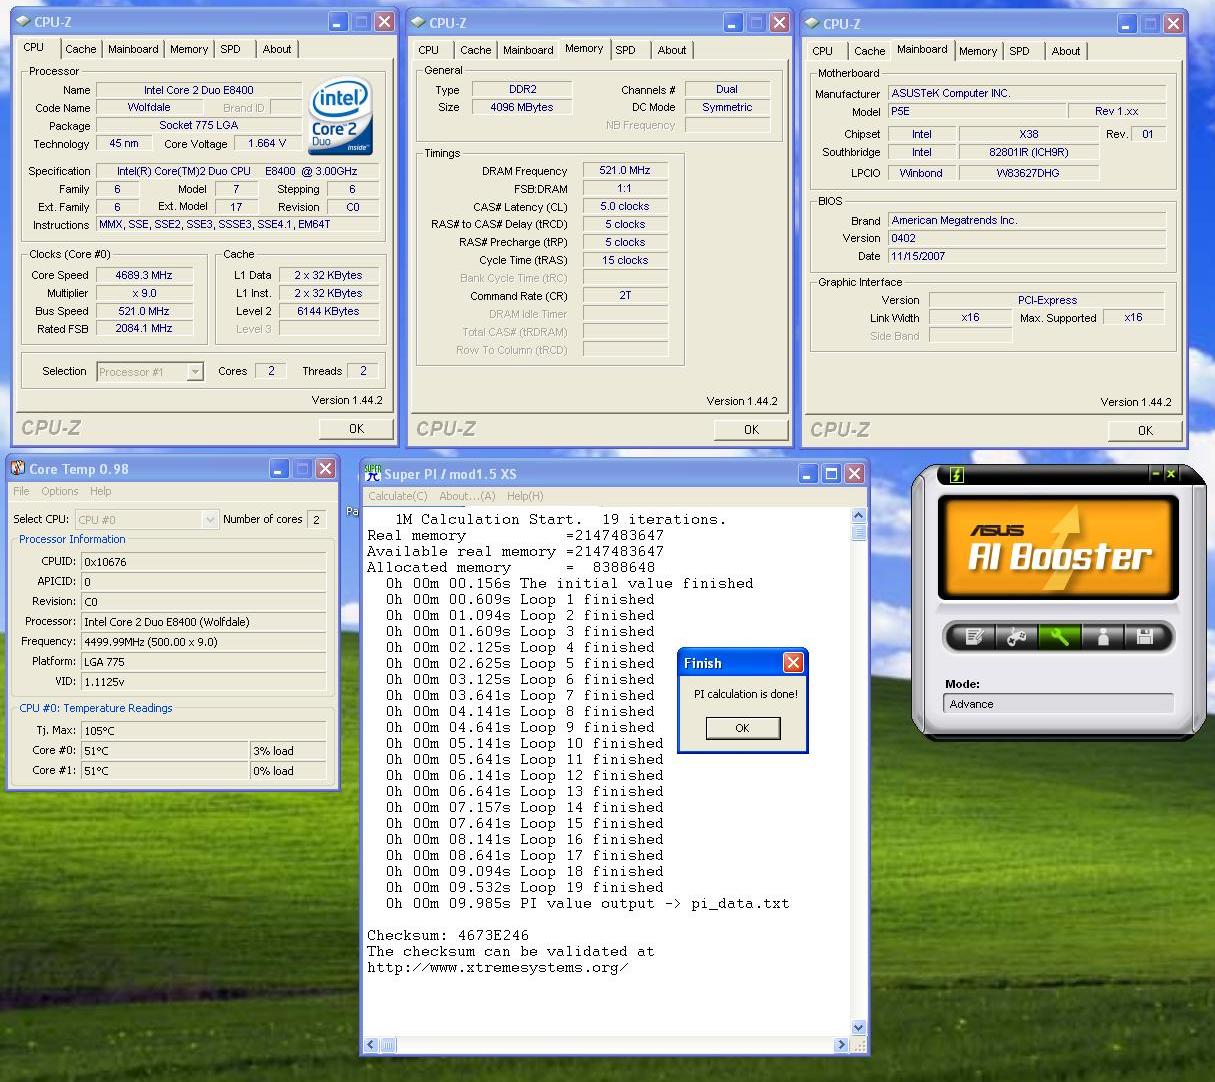1215x1082 pixels.
Task: Click the right arrow on Super PI's horizontal scrollbar
Action: pos(841,1045)
